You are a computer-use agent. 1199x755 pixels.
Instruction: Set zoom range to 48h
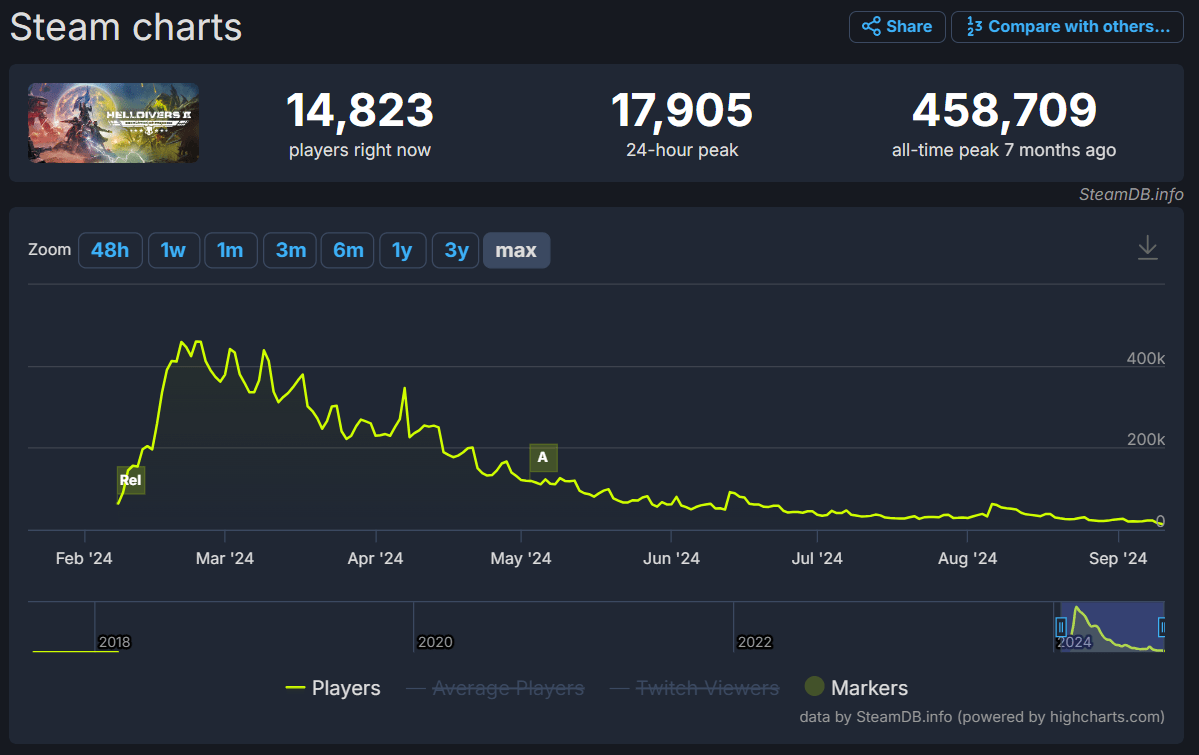pyautogui.click(x=110, y=250)
